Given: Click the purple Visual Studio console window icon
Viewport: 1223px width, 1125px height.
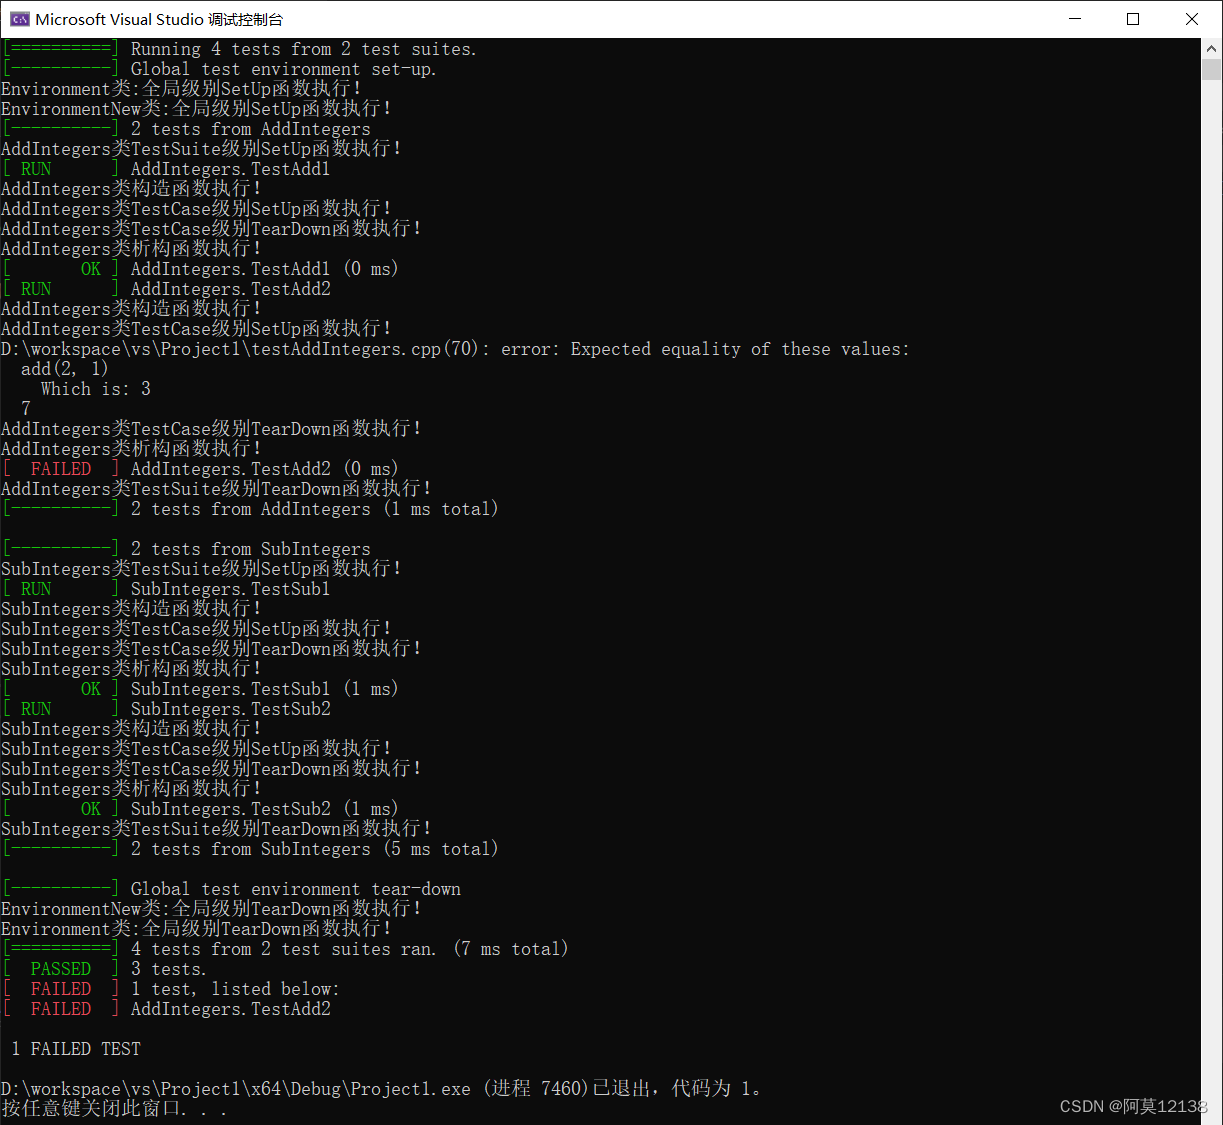Looking at the screenshot, I should [x=20, y=19].
